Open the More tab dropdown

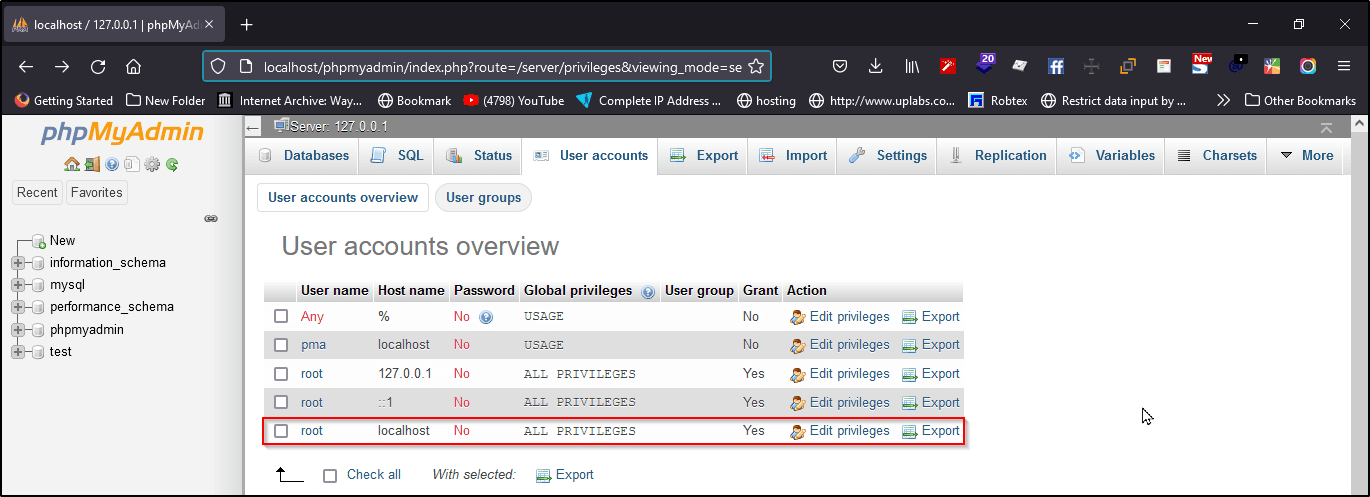1307,156
